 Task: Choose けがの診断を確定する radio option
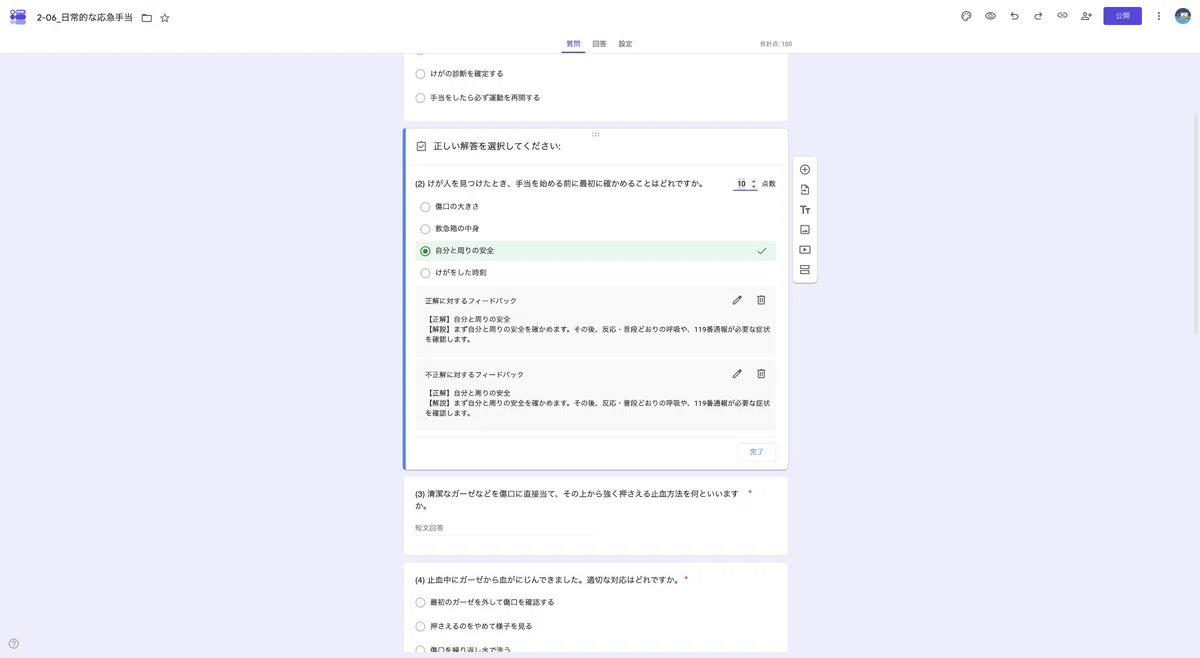(x=420, y=74)
